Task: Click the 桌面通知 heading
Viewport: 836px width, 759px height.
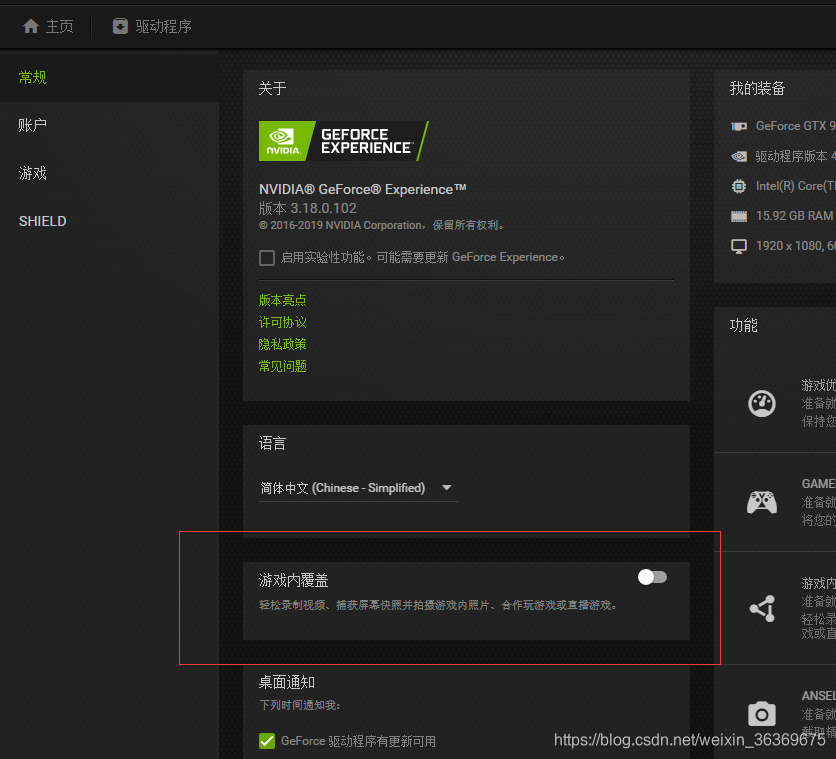Action: (287, 682)
